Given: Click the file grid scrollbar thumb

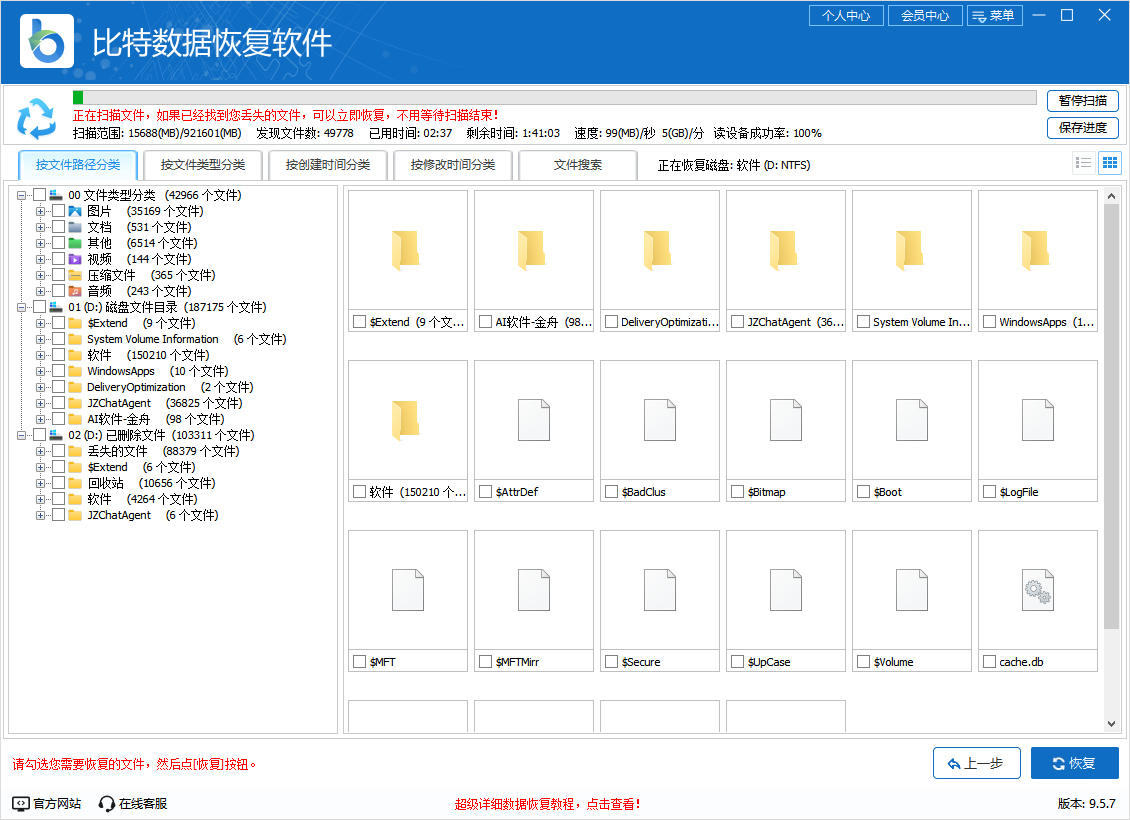Looking at the screenshot, I should pos(1111,416).
